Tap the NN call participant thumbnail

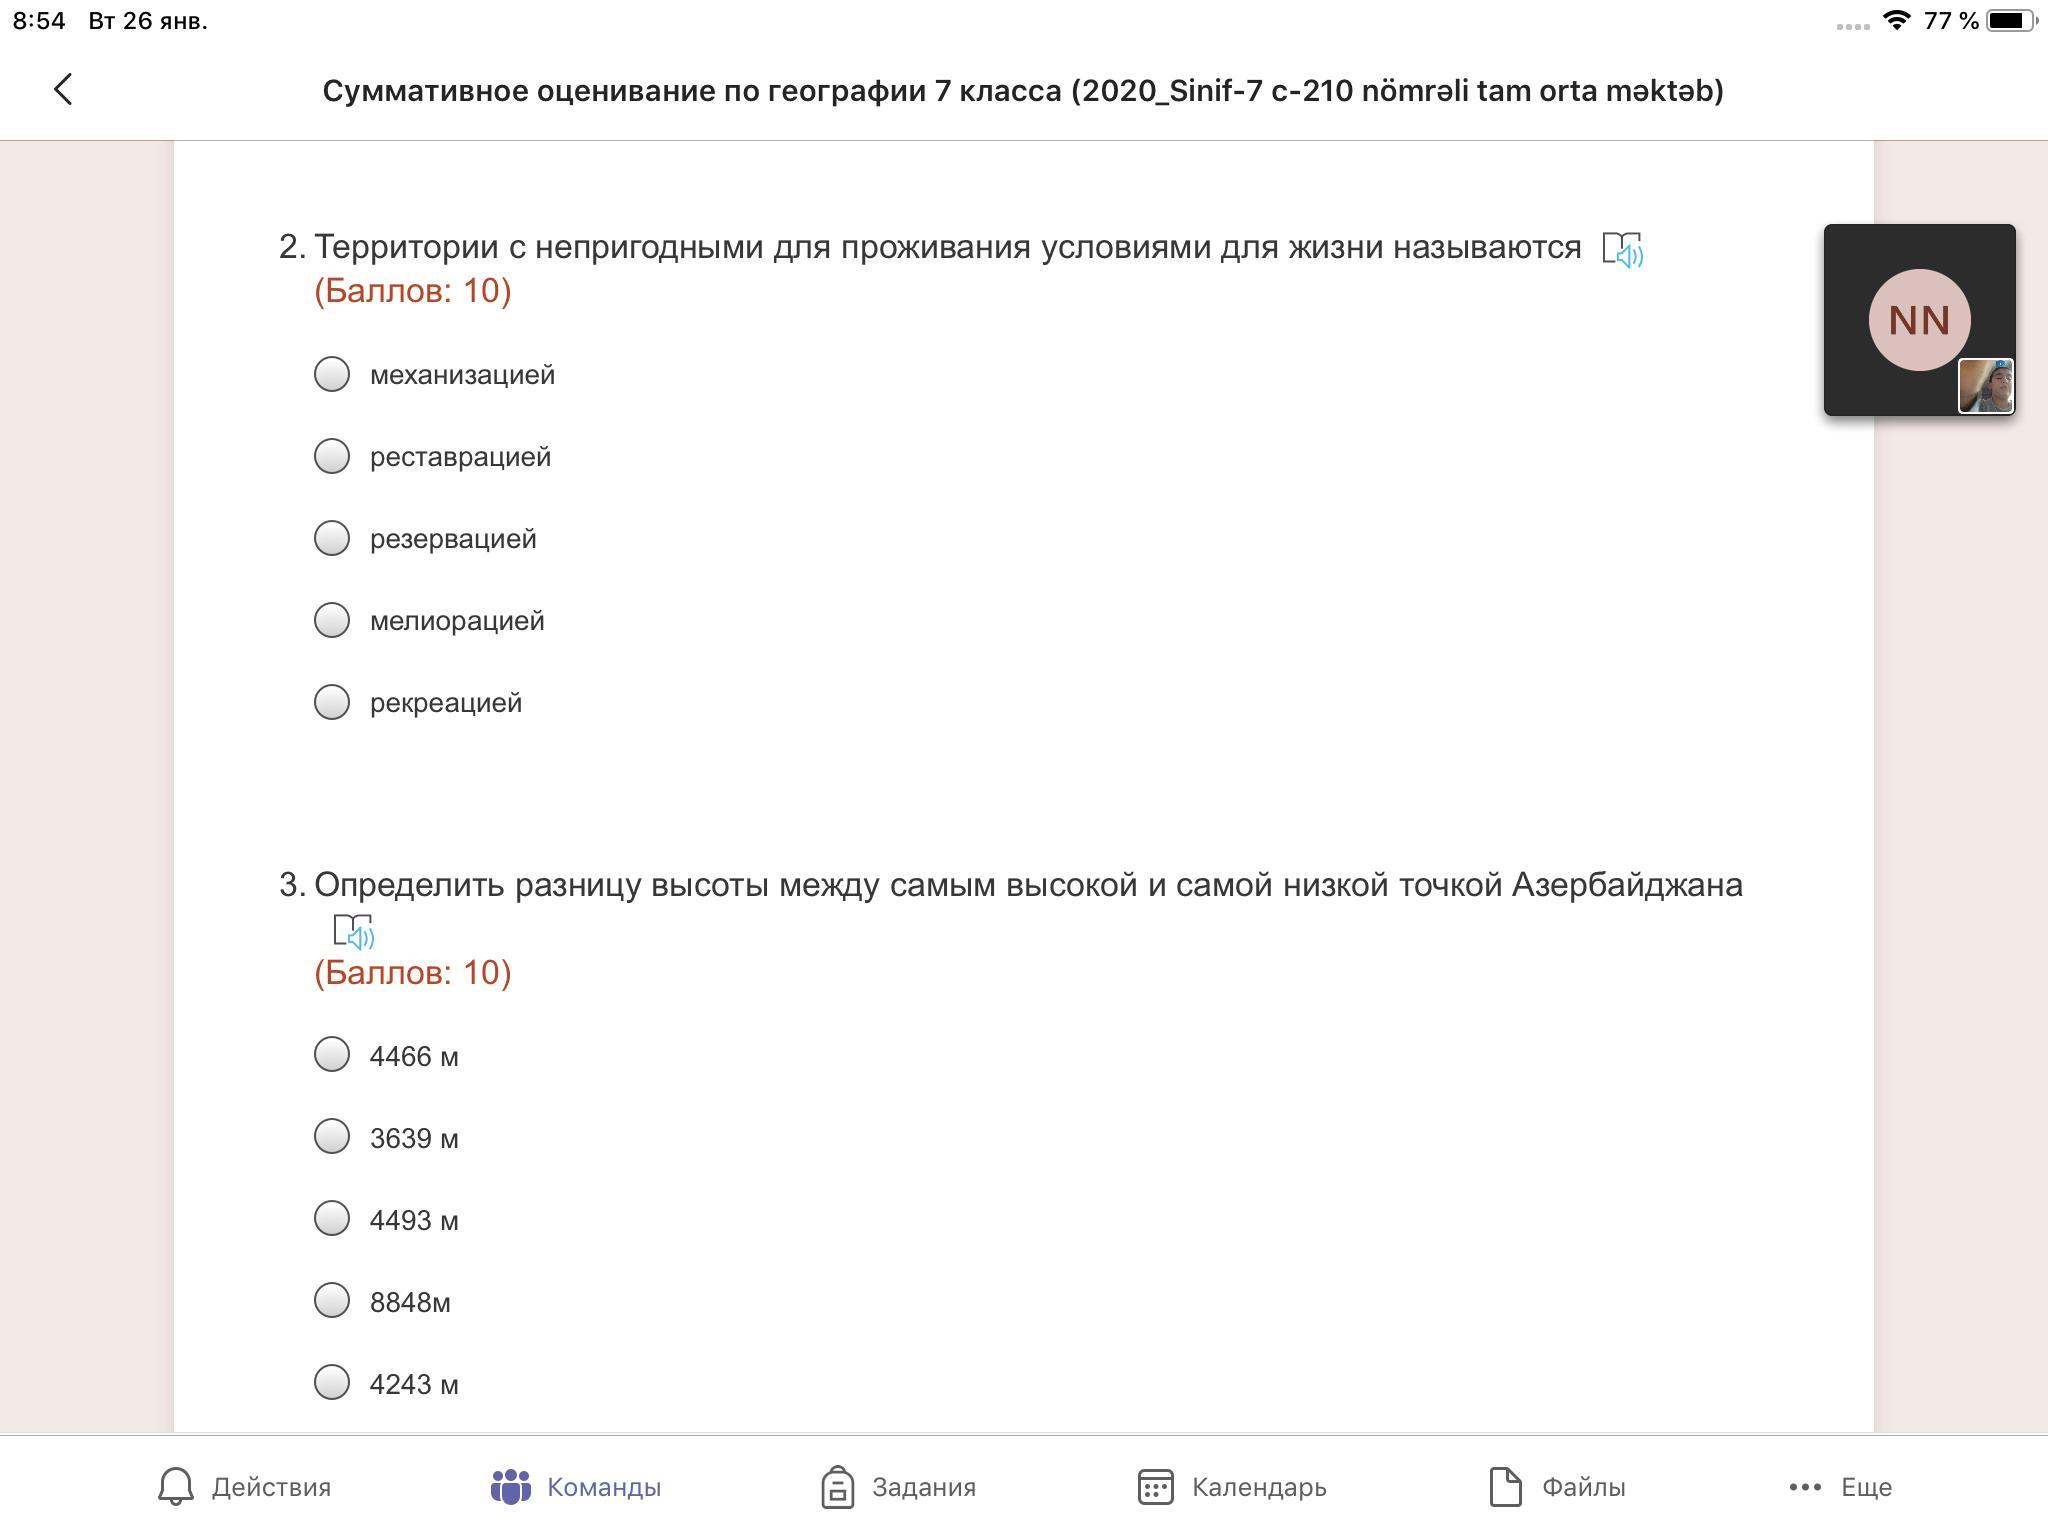coord(1918,319)
